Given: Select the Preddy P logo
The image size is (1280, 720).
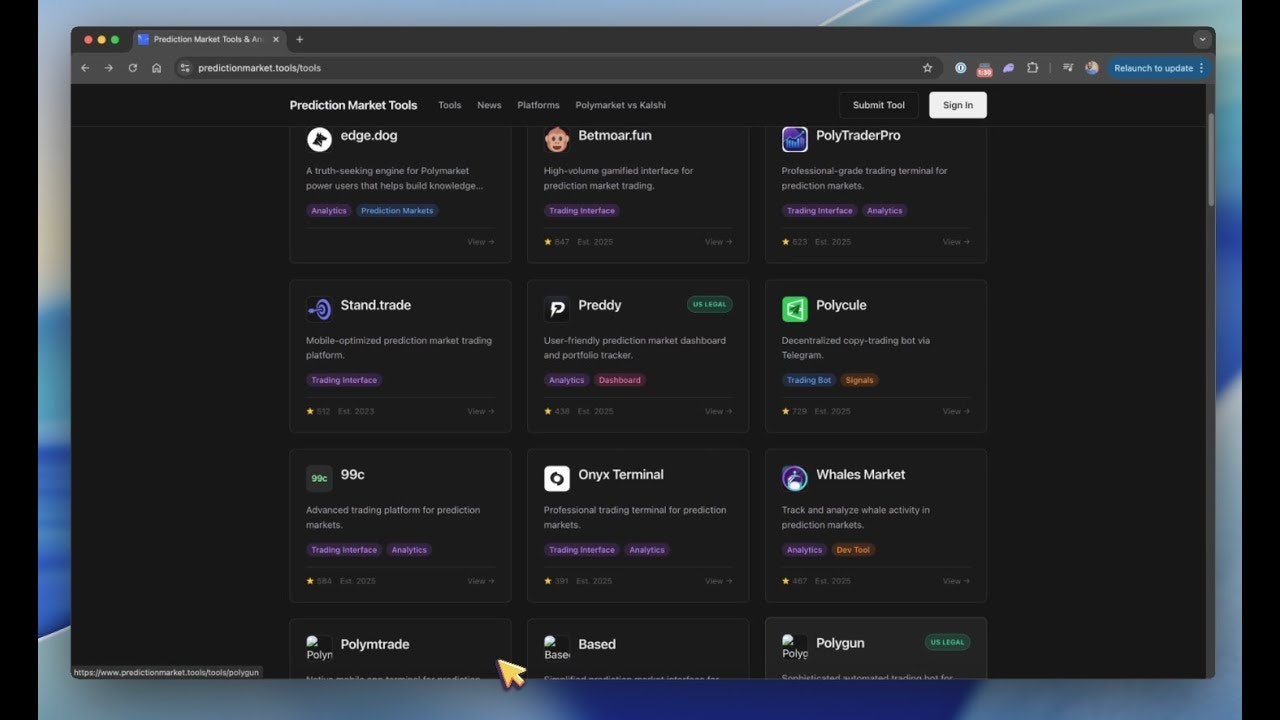Looking at the screenshot, I should 556,308.
